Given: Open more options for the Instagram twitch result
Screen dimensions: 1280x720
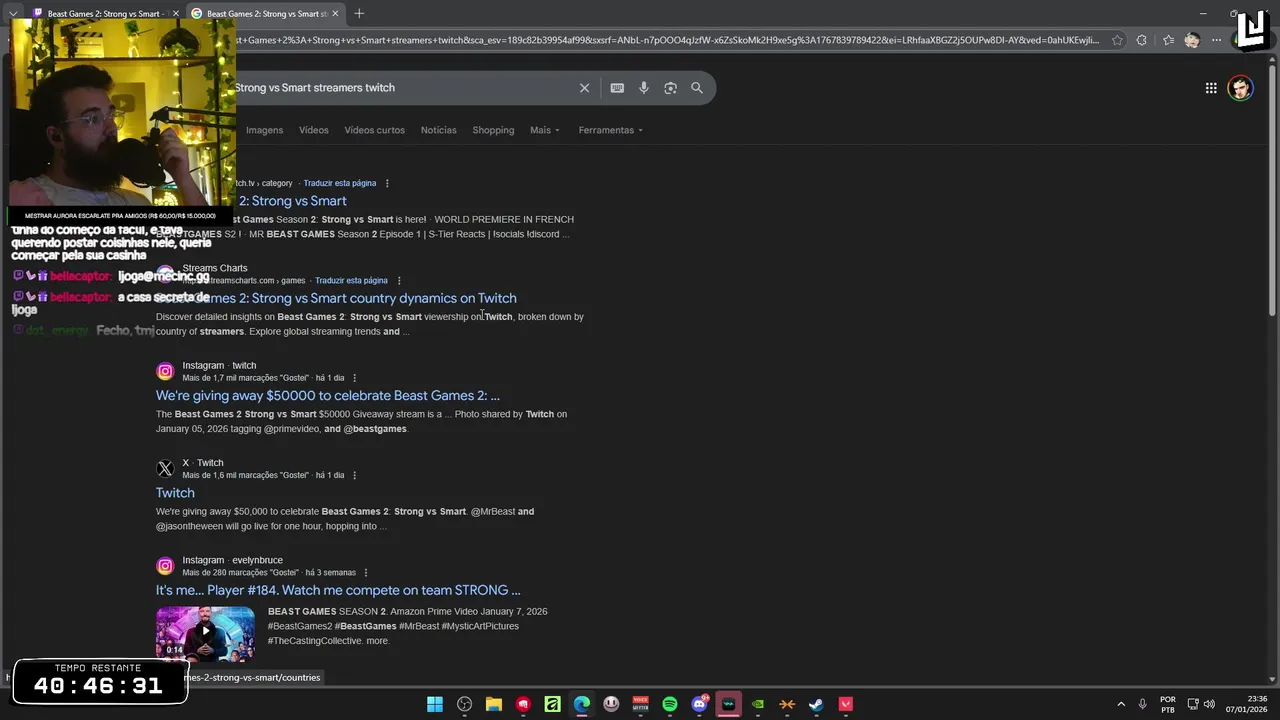Looking at the screenshot, I should pos(354,378).
